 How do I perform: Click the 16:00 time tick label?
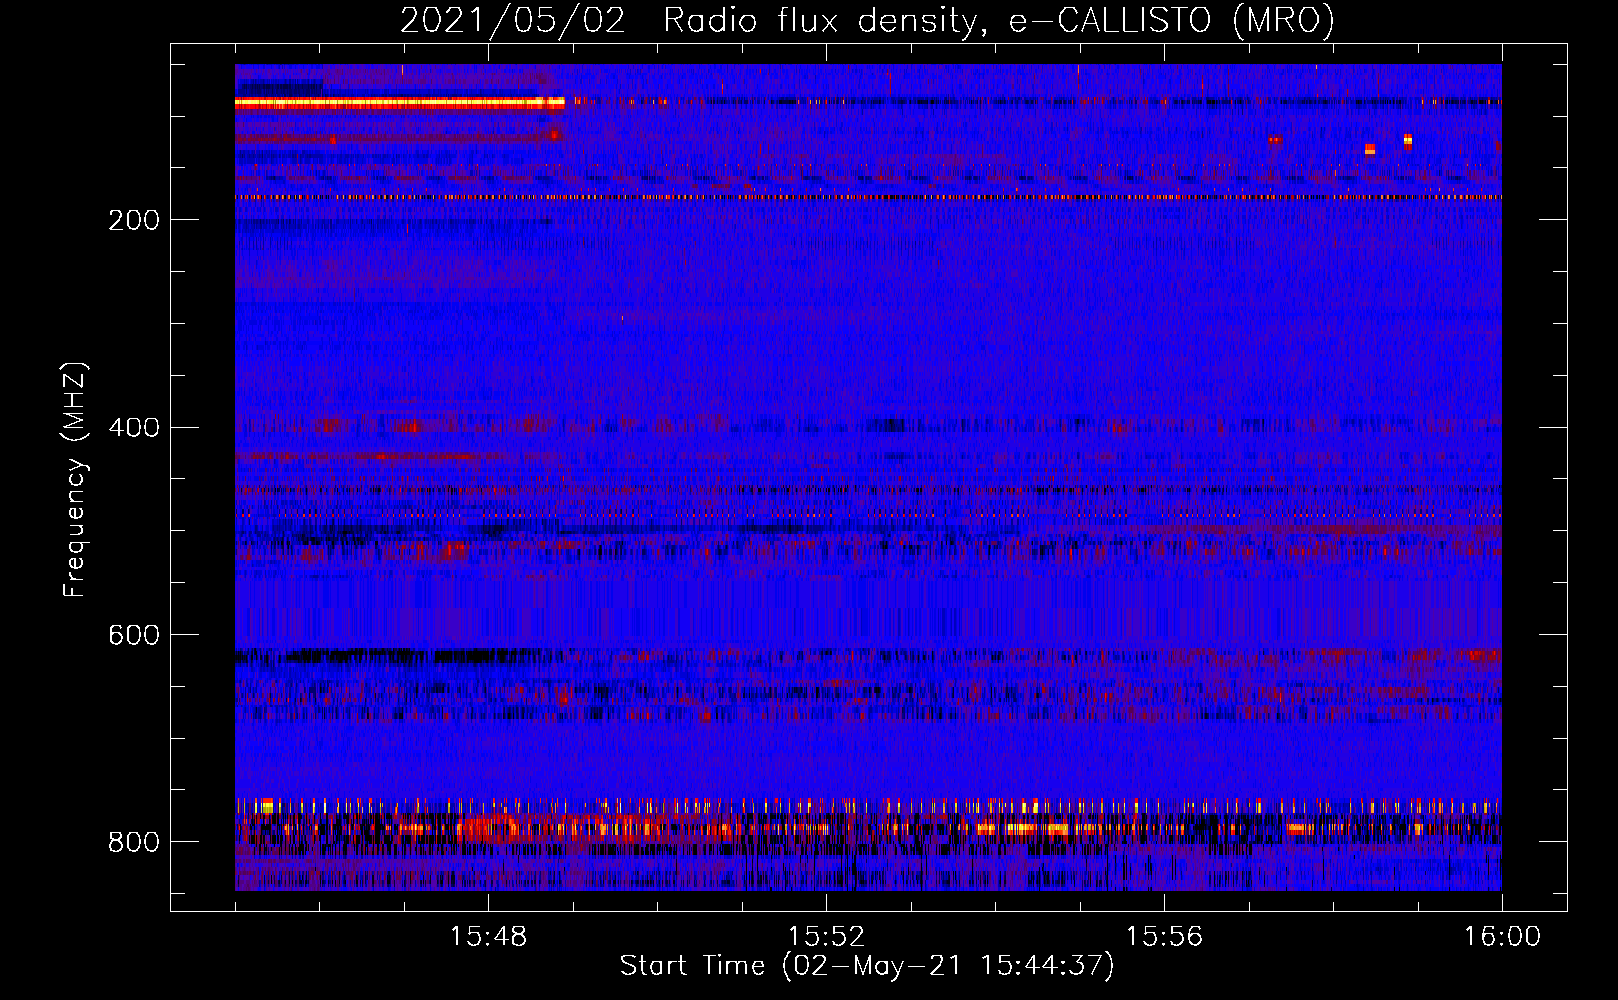pos(1502,937)
